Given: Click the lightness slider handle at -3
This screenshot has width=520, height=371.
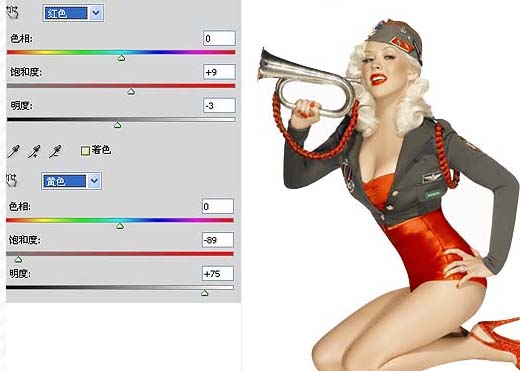Looking at the screenshot, I should [x=117, y=125].
